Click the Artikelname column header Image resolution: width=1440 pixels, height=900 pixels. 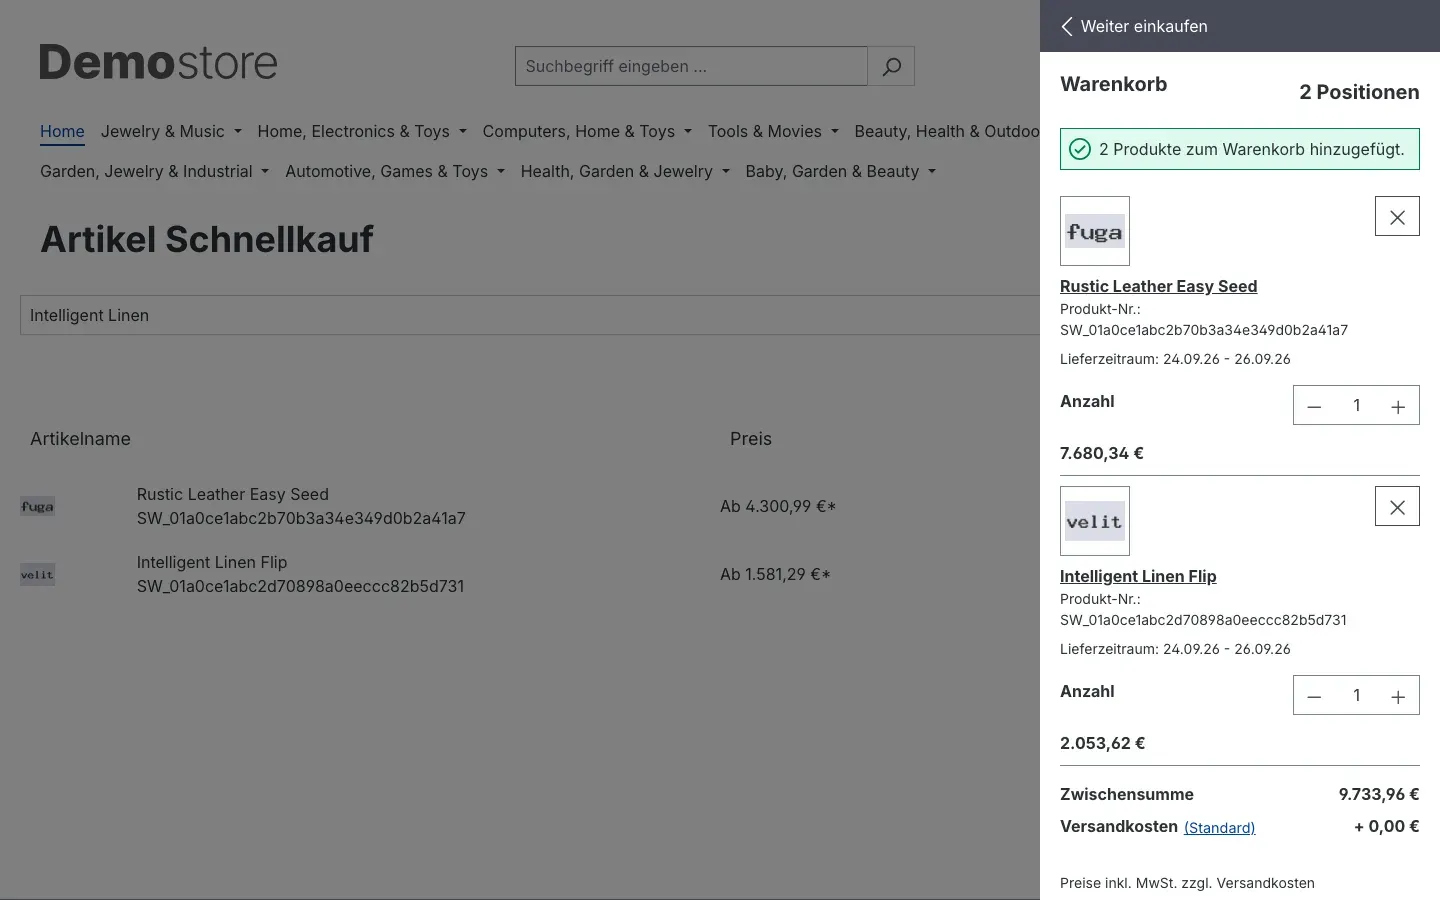[80, 439]
